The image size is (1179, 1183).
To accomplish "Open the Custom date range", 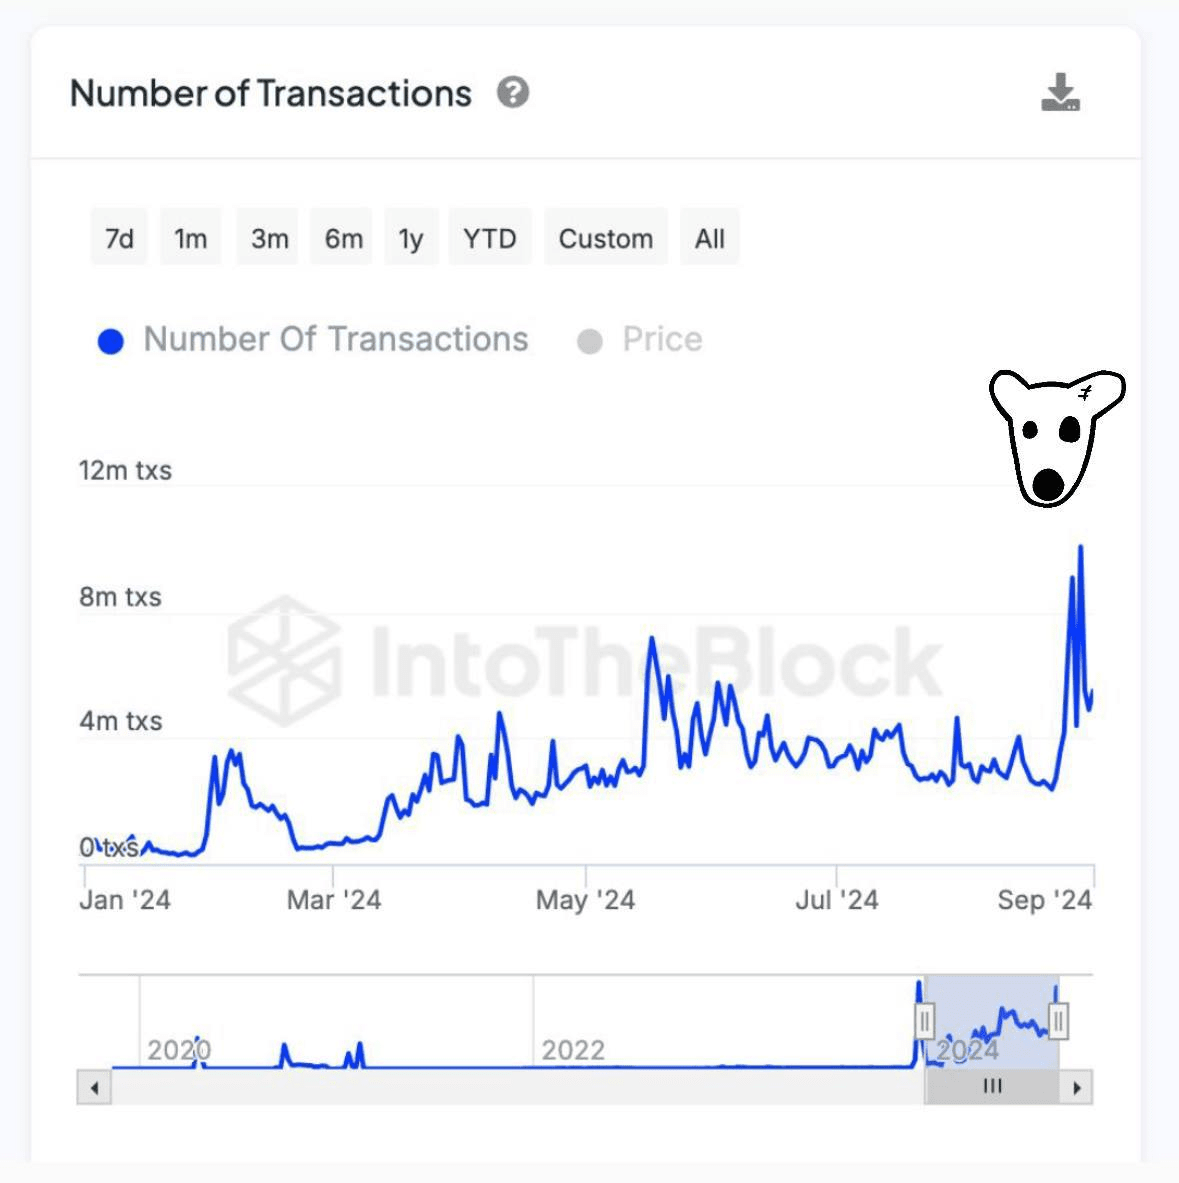I will 605,238.
